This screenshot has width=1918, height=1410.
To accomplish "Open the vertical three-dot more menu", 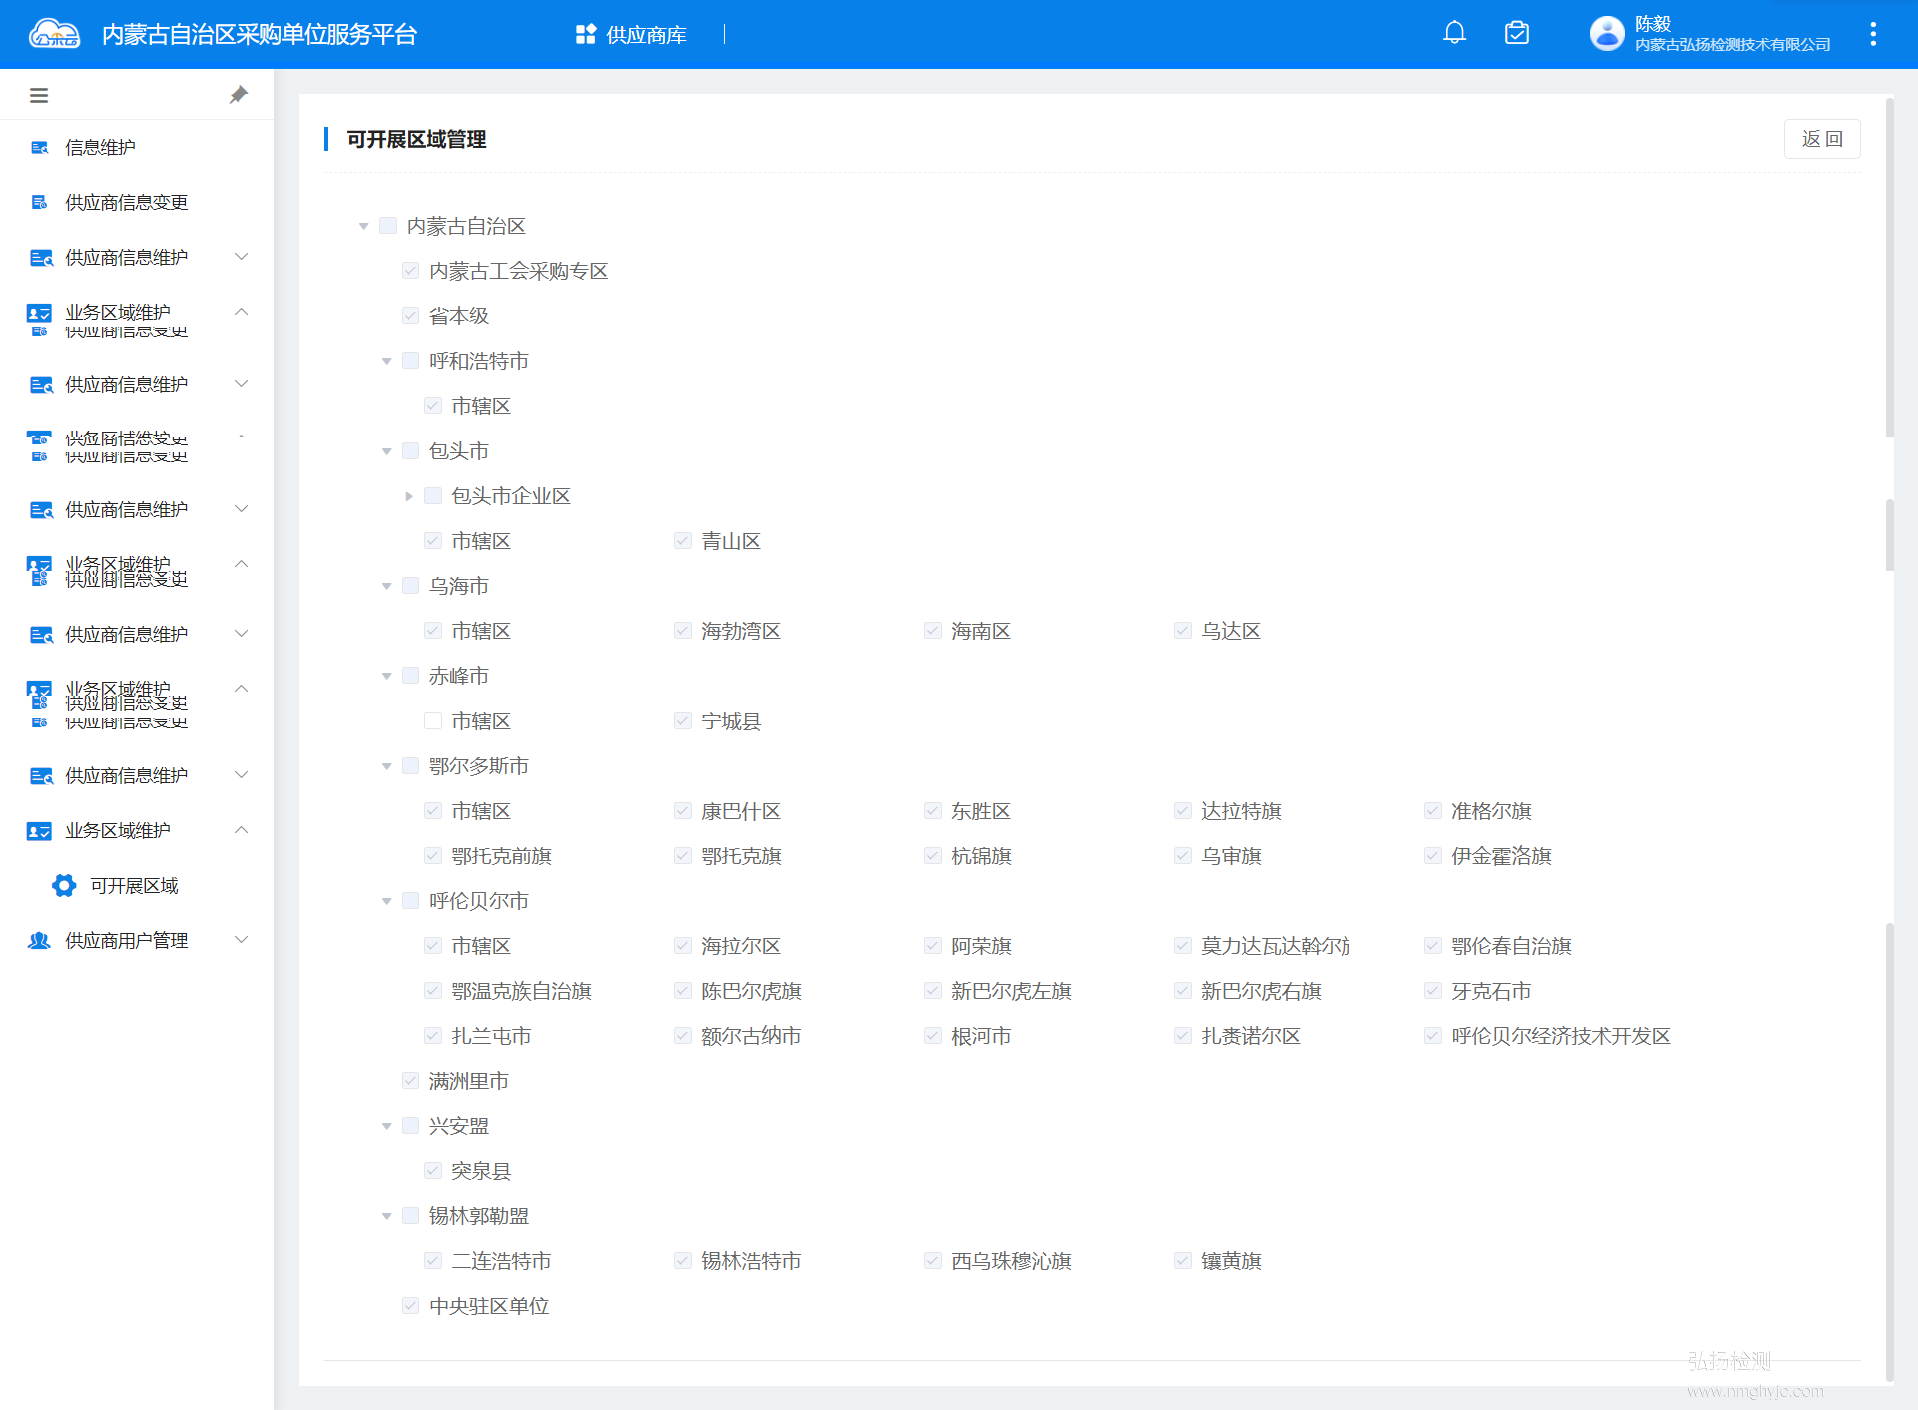I will (1872, 34).
